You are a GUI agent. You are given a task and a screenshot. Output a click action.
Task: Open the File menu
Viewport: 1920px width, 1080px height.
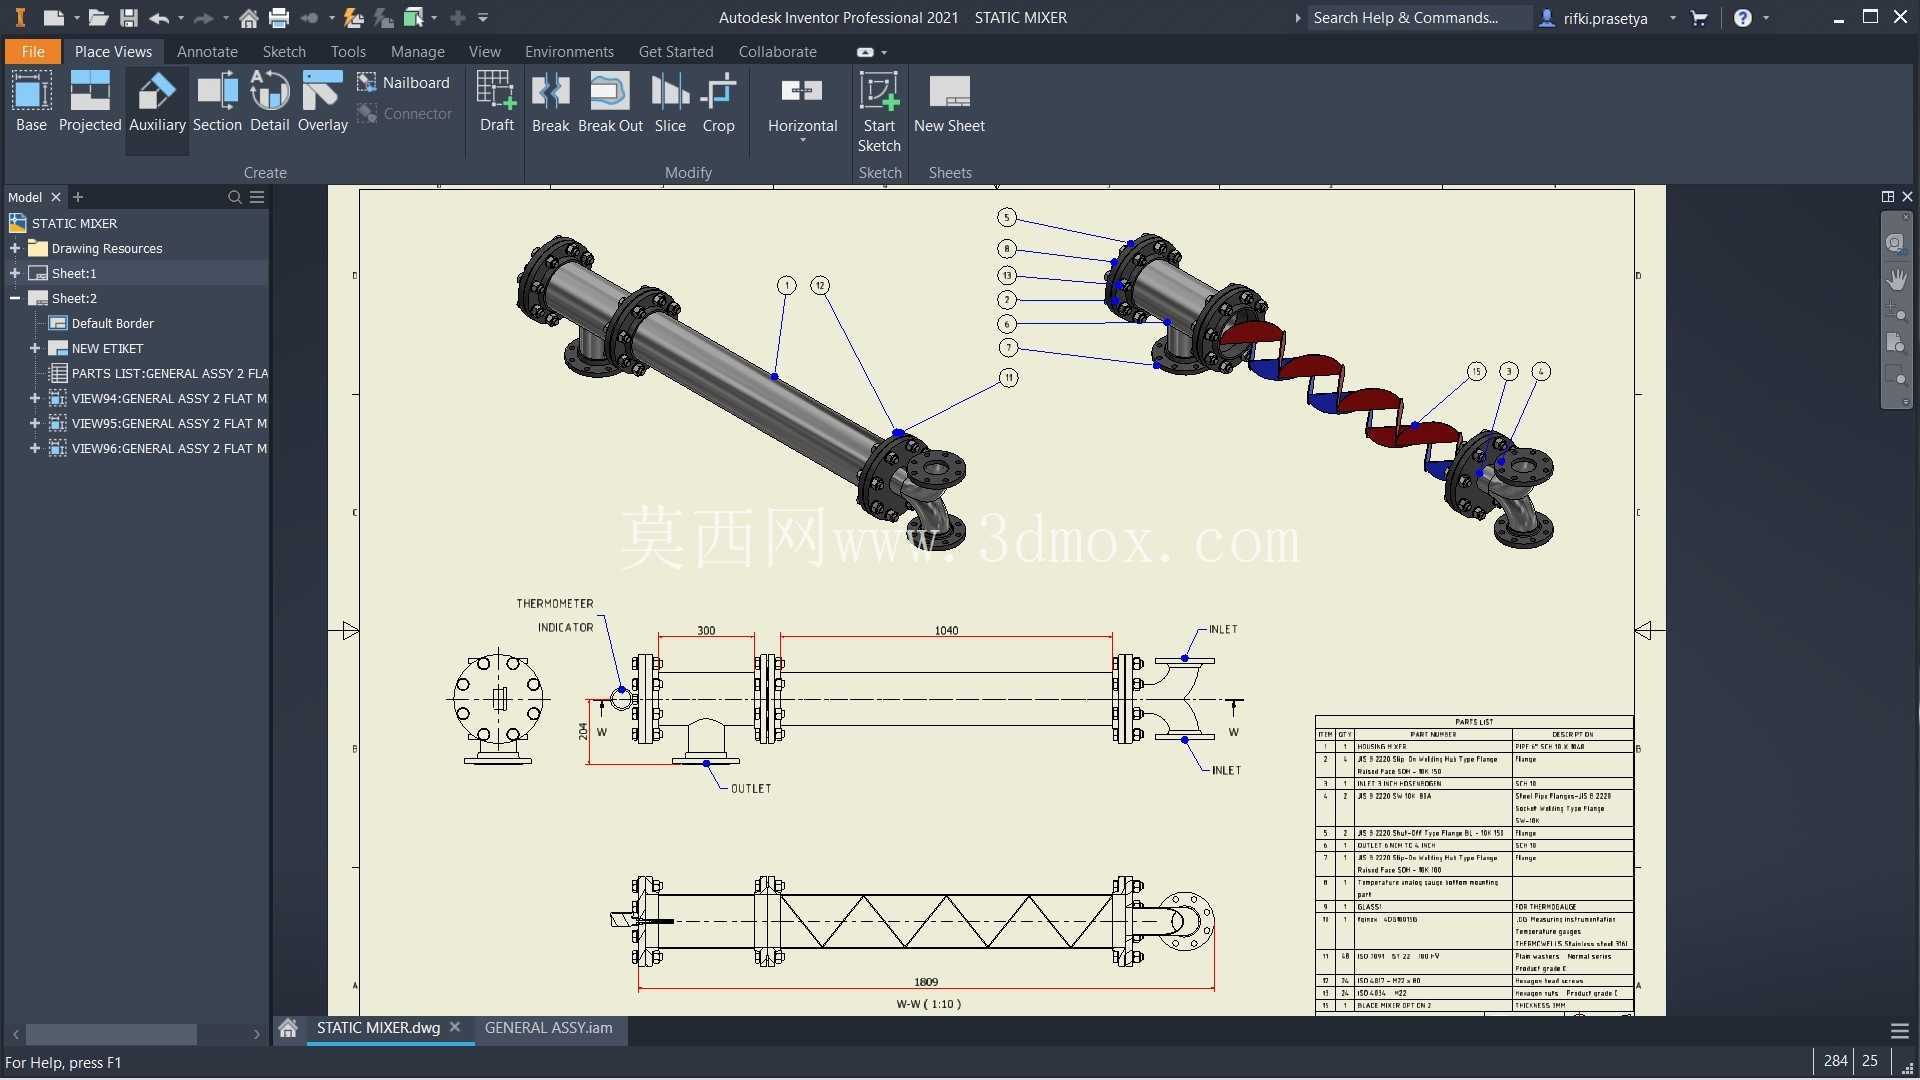pyautogui.click(x=33, y=51)
